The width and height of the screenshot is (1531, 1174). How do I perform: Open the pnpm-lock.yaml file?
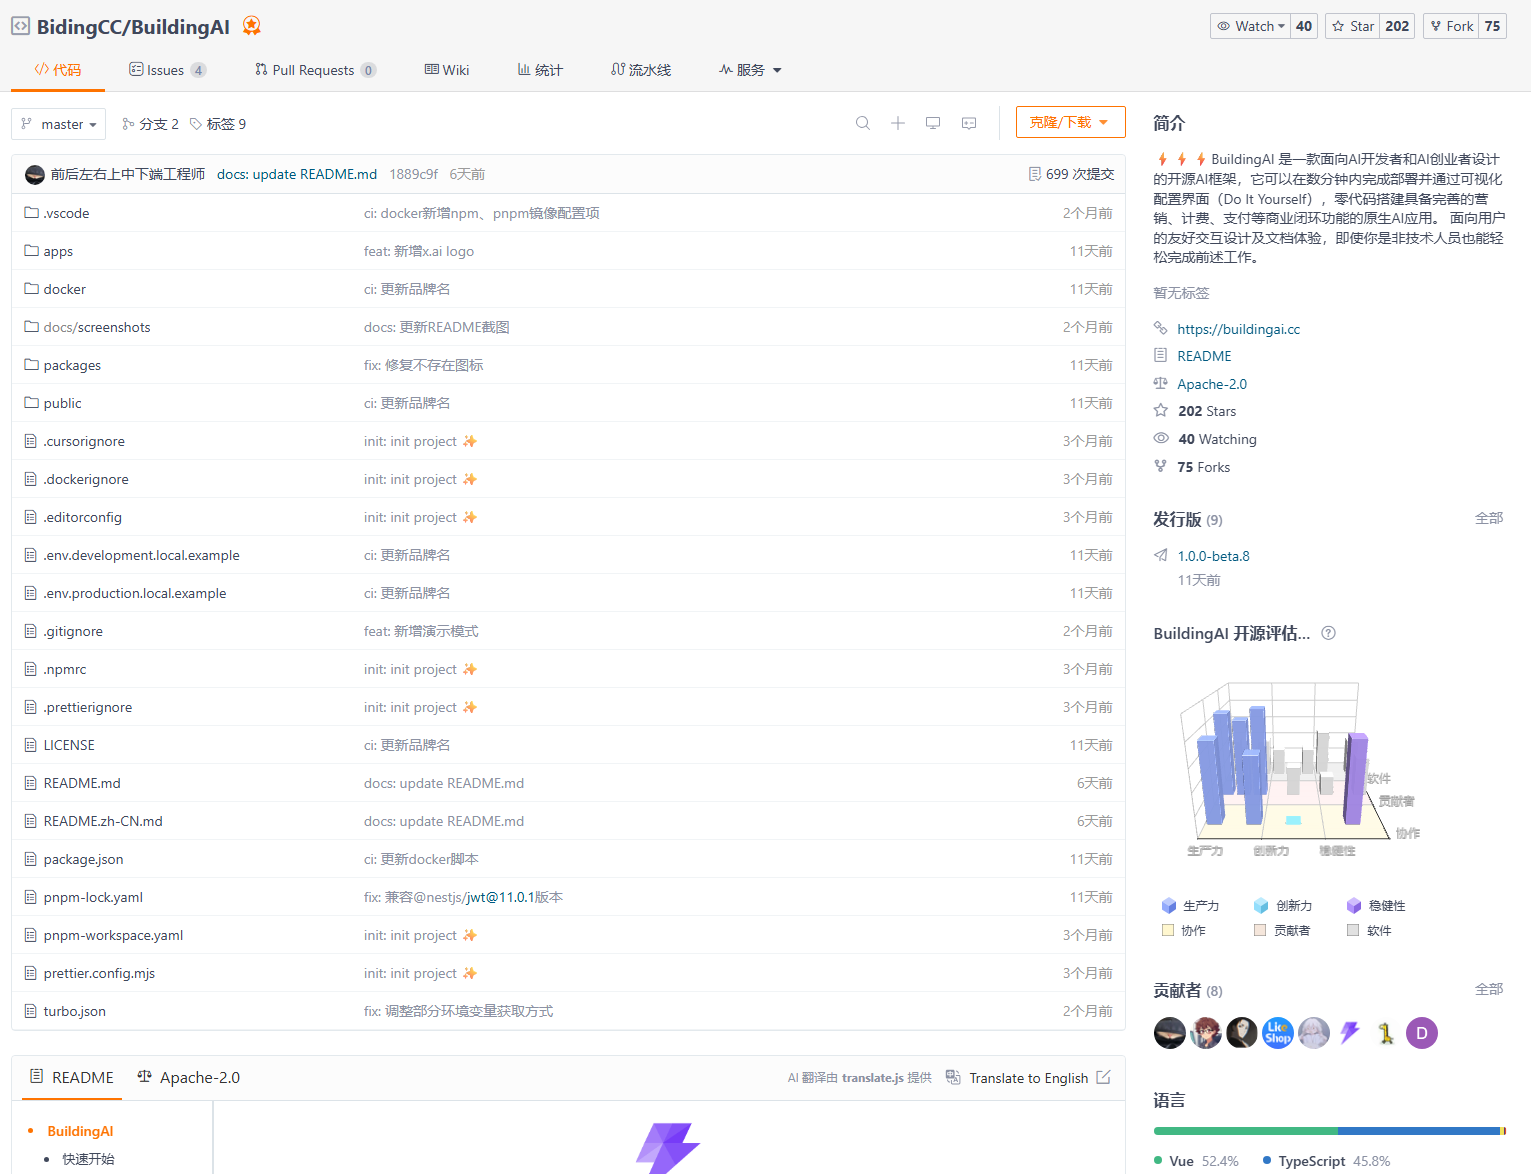tap(93, 898)
